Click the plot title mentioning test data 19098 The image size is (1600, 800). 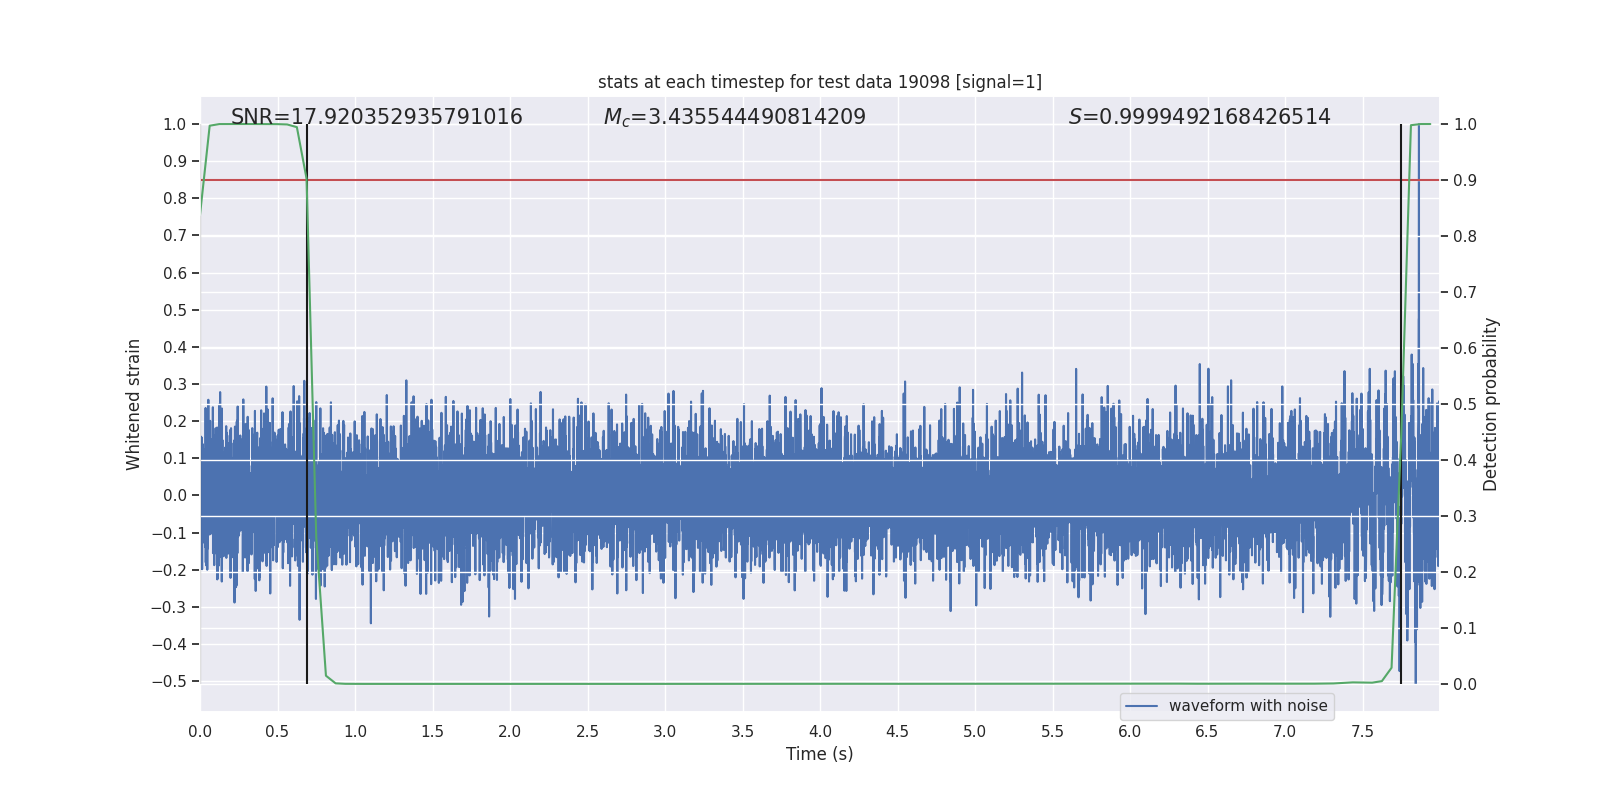820,82
